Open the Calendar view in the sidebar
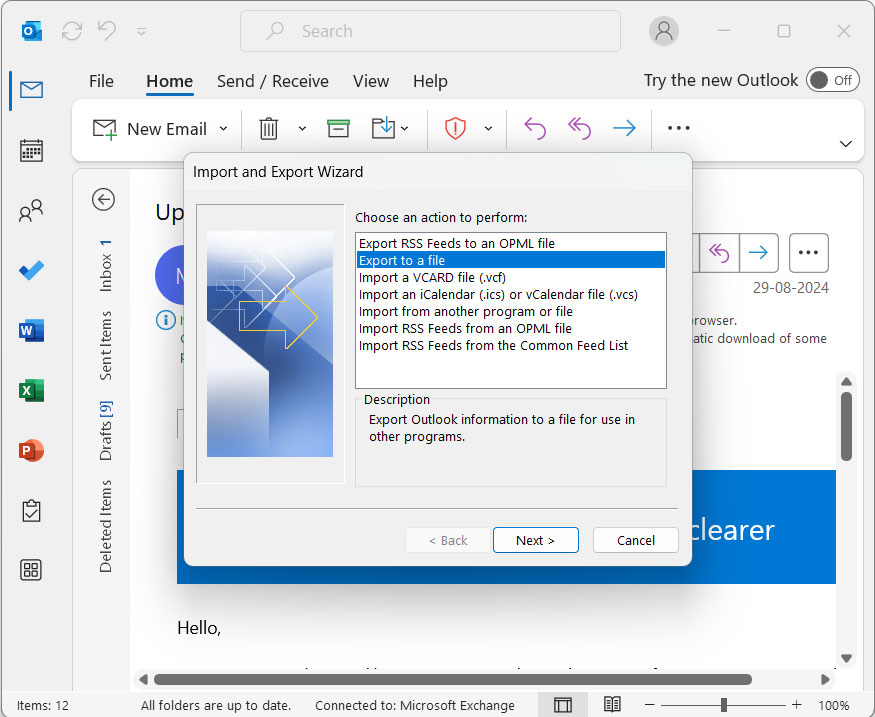The image size is (875, 717). 30,150
